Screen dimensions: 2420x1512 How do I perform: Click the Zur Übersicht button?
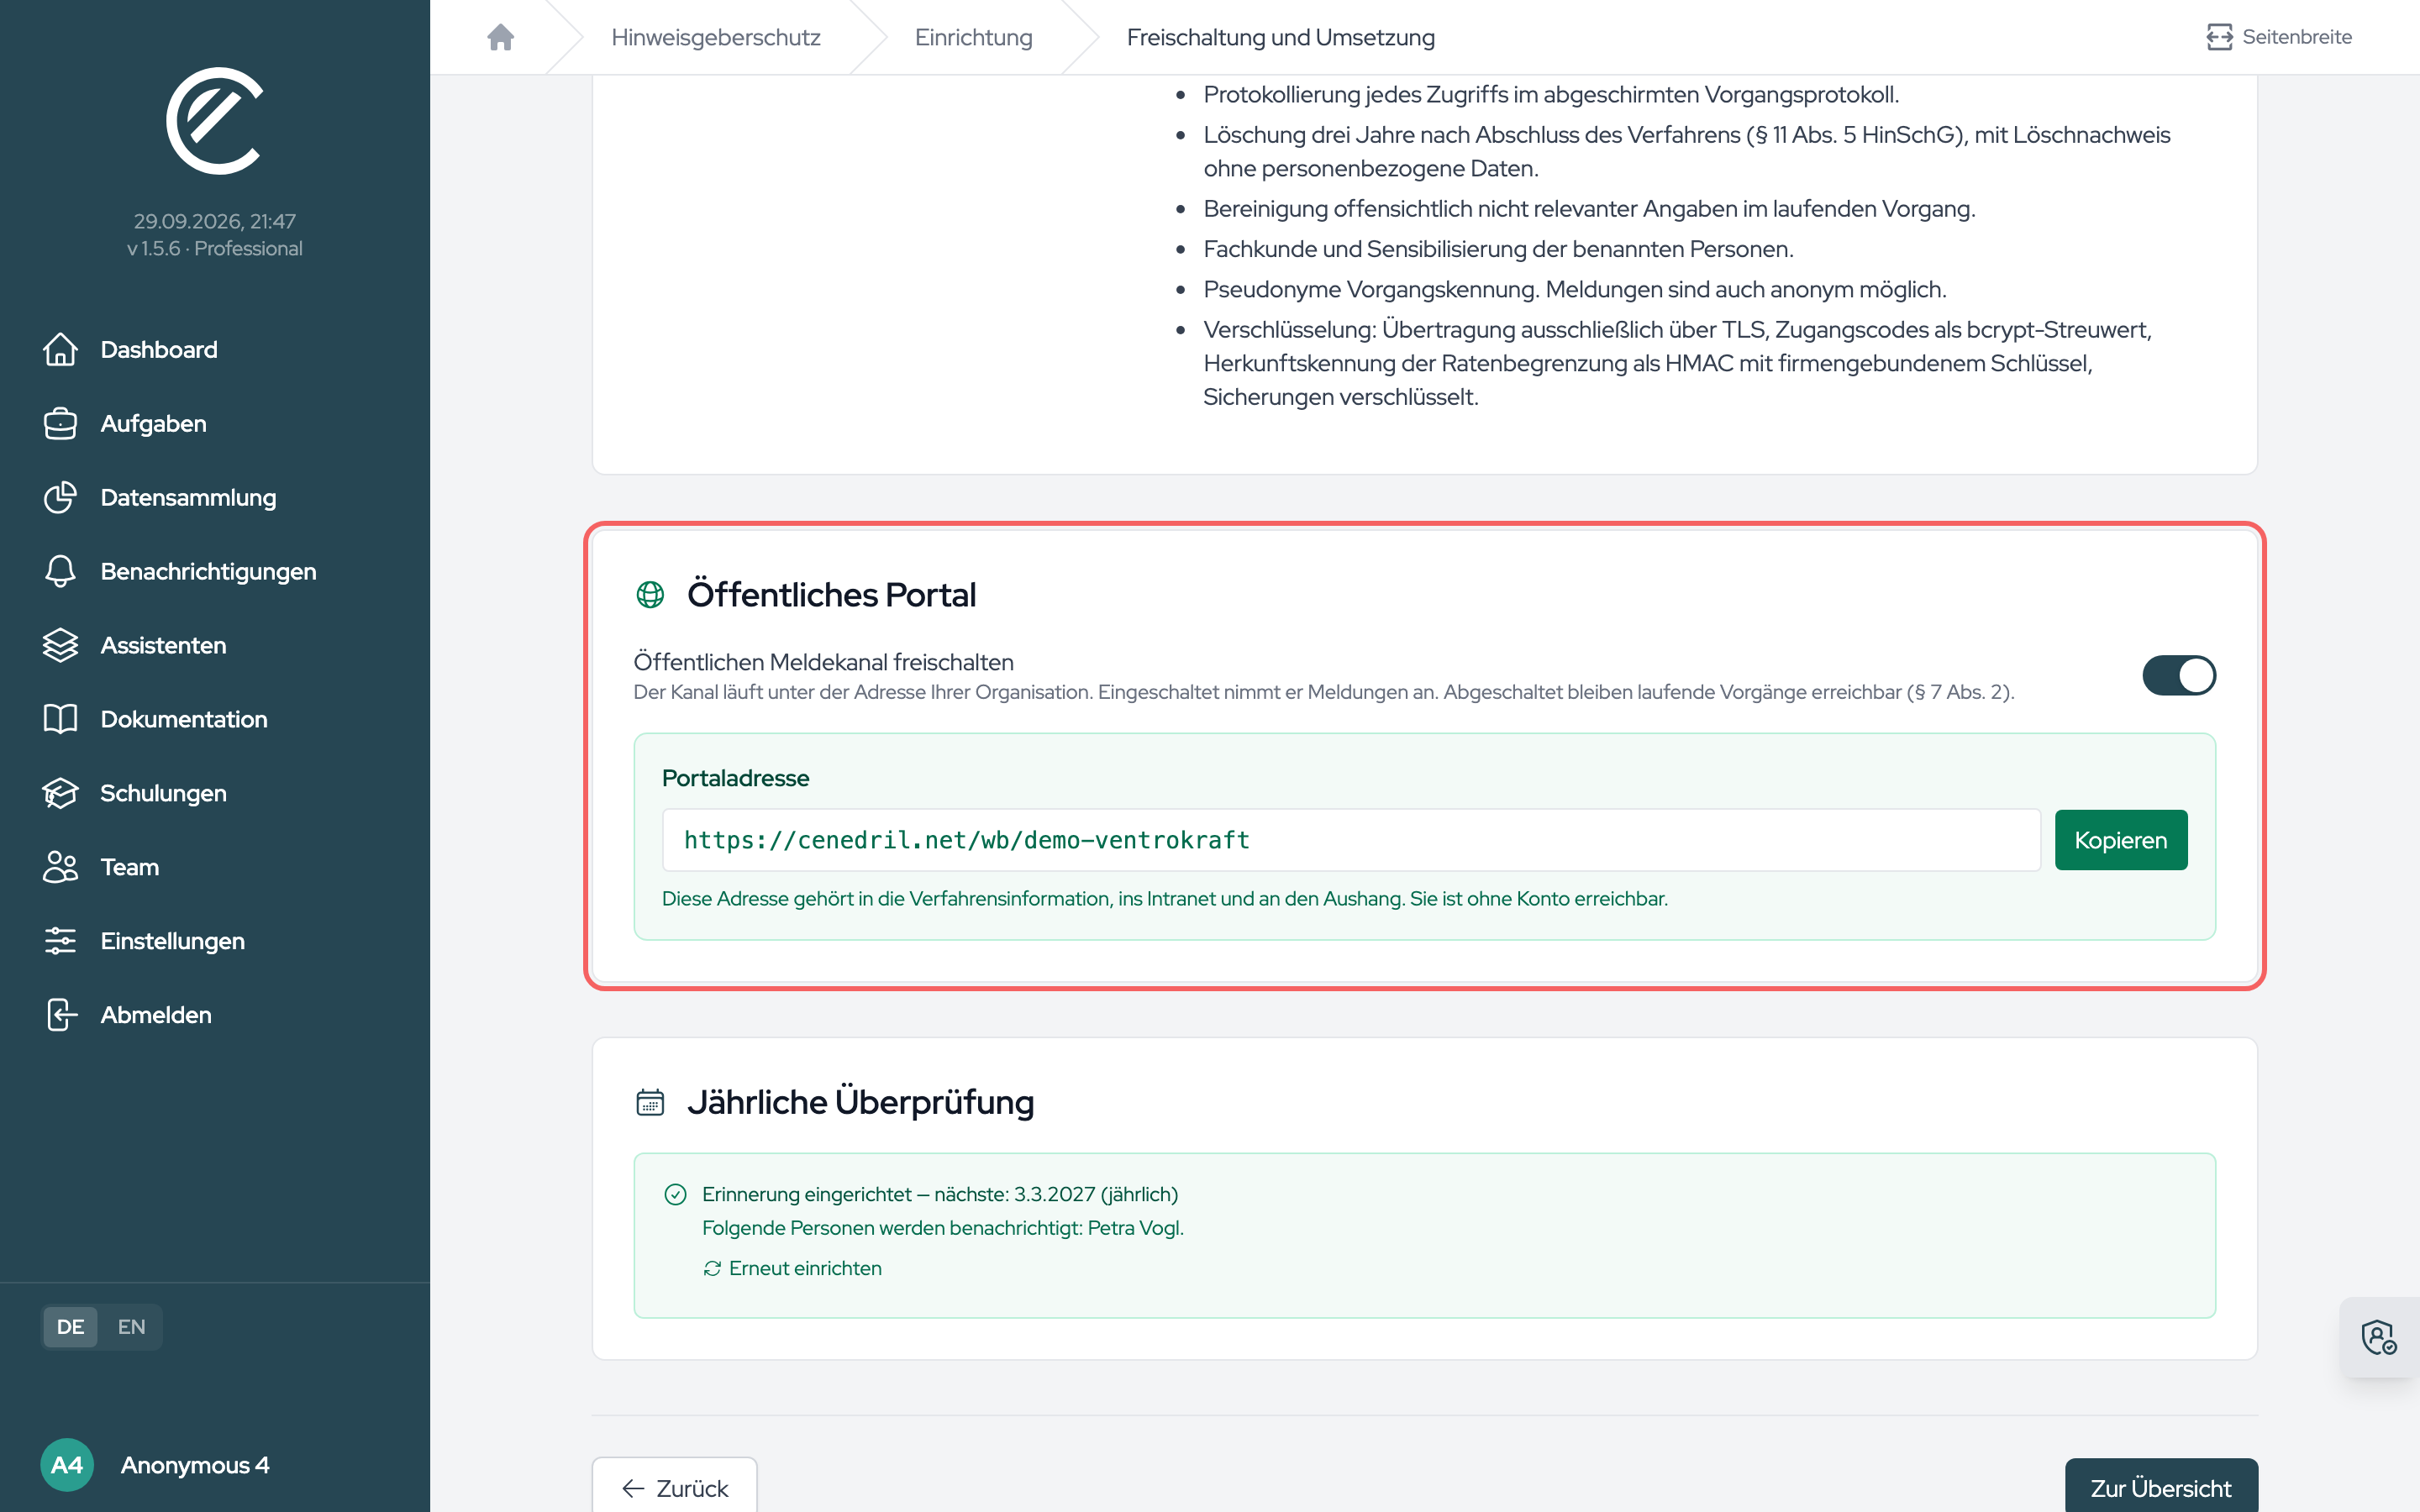pos(2161,1487)
